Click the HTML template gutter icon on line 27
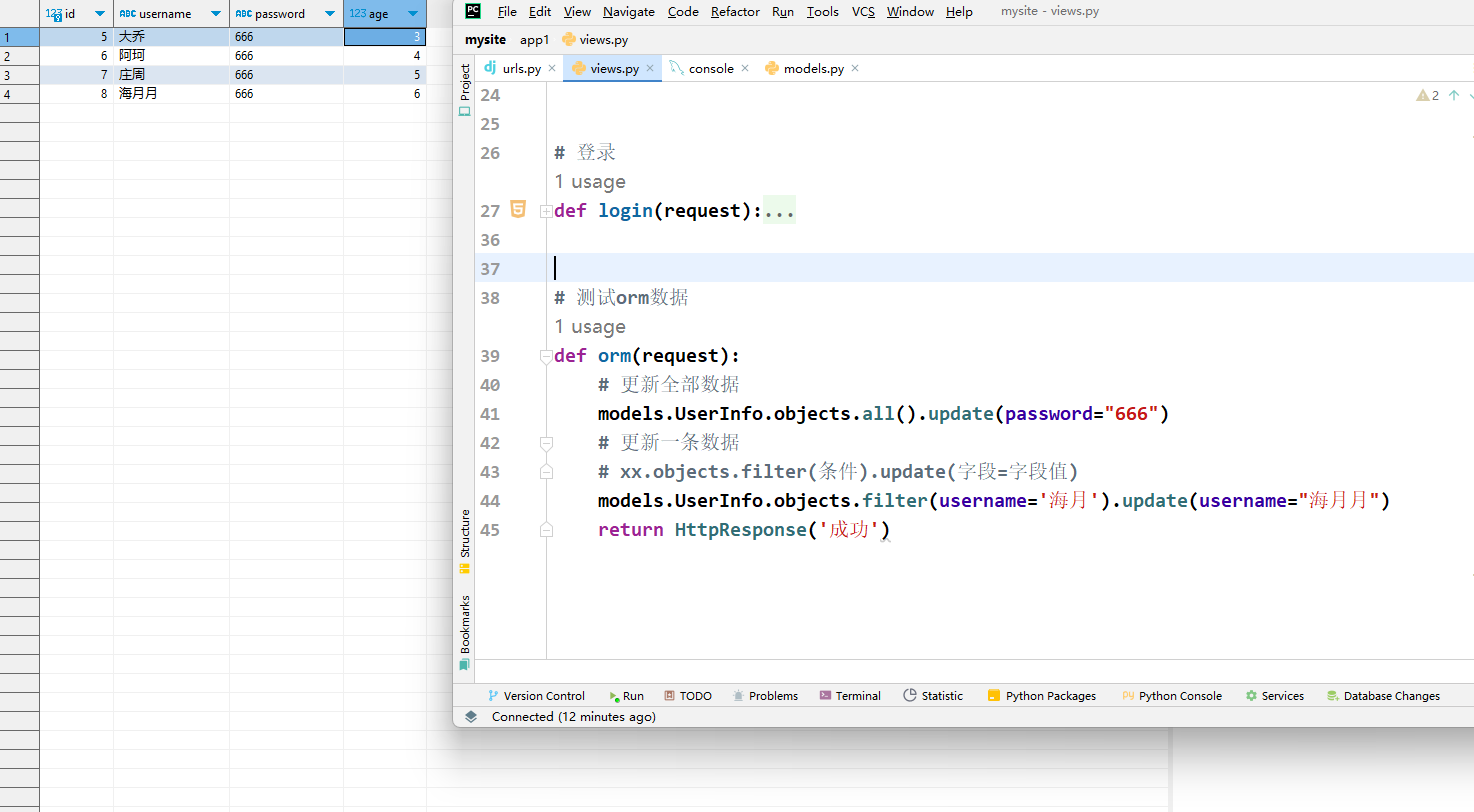1474x812 pixels. click(x=518, y=209)
